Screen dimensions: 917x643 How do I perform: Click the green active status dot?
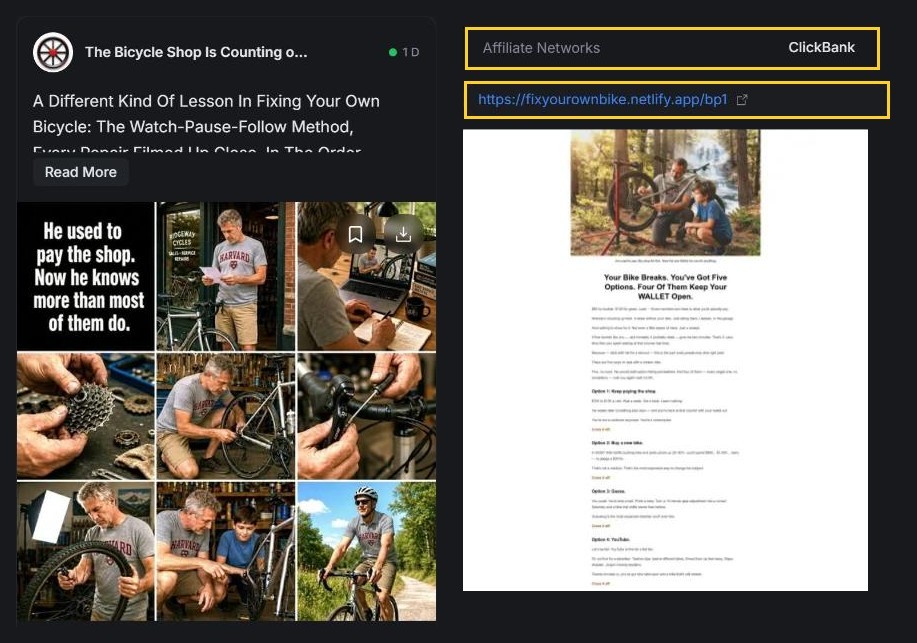pyautogui.click(x=393, y=52)
